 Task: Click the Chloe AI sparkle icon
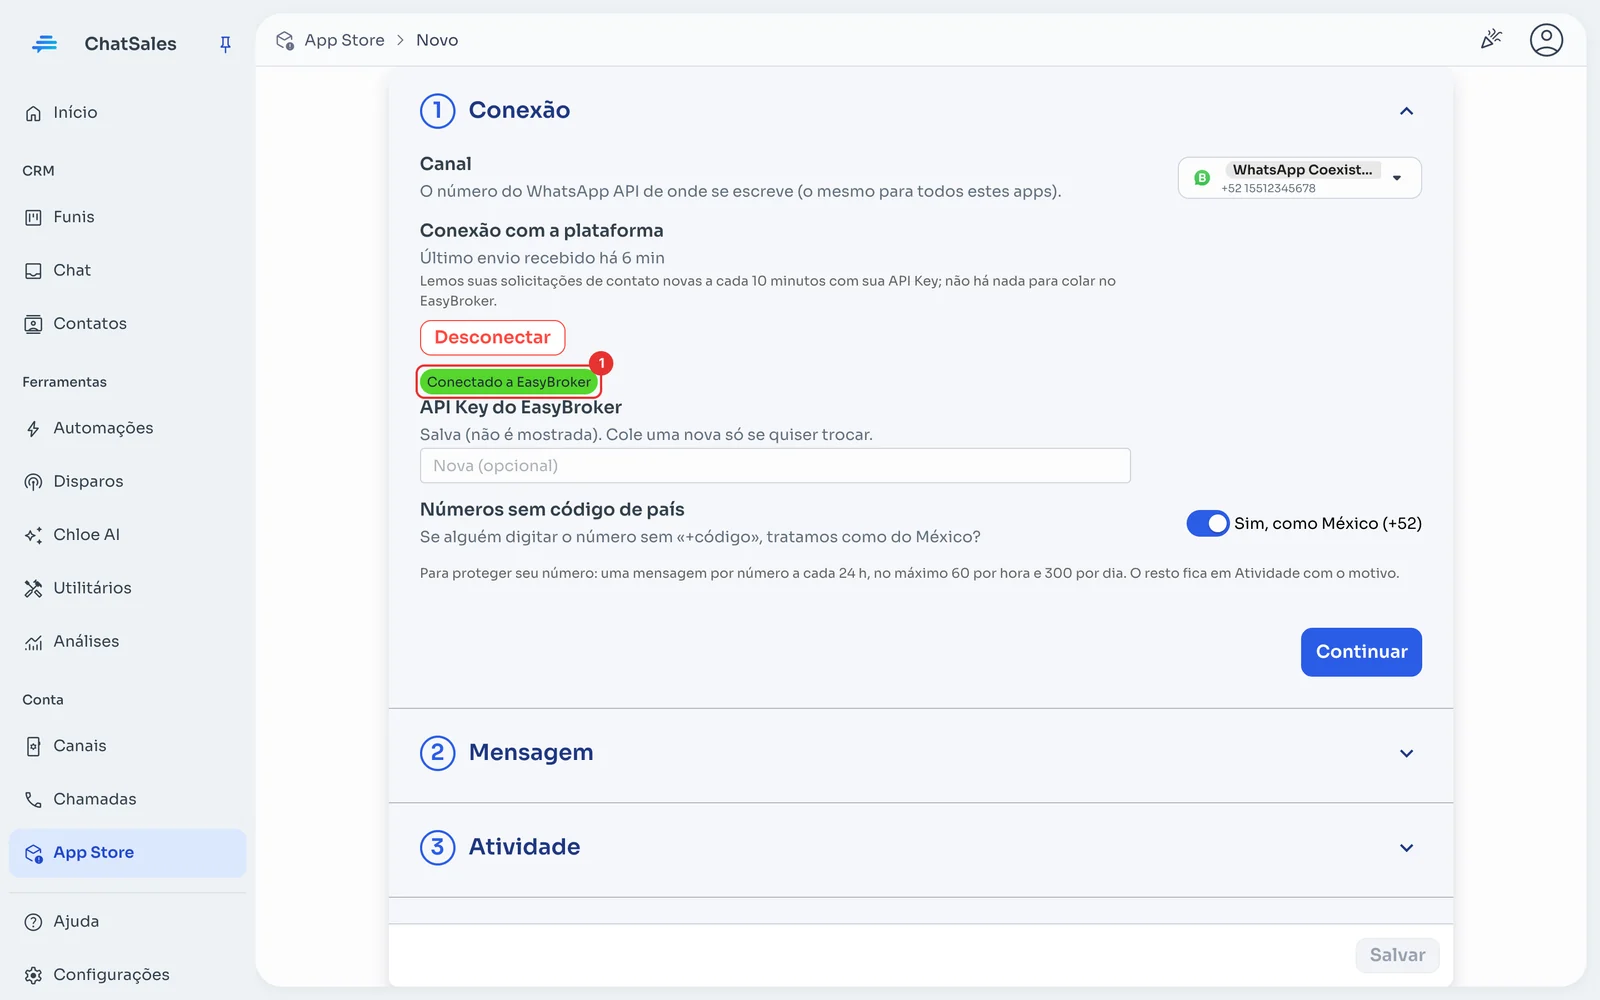[x=33, y=535]
